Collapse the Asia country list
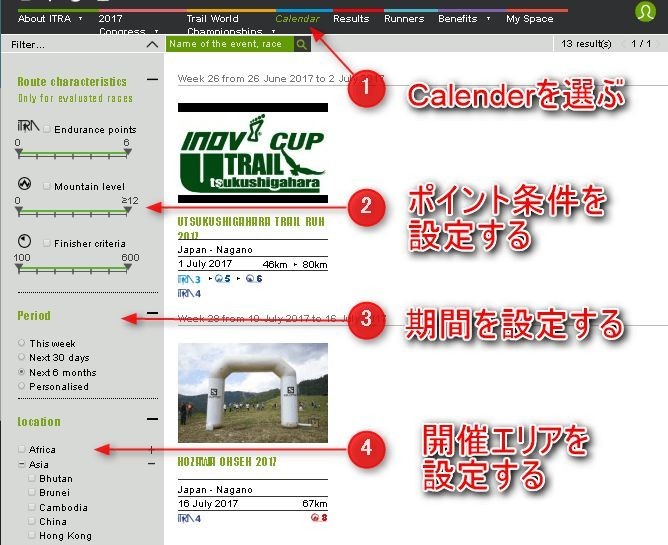 152,464
